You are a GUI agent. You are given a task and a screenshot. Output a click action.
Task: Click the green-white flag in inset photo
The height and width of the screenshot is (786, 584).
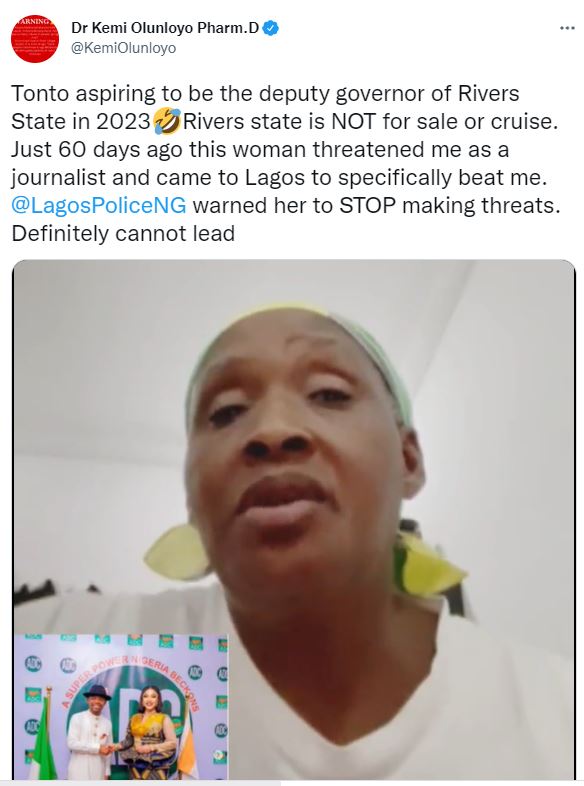coord(39,737)
